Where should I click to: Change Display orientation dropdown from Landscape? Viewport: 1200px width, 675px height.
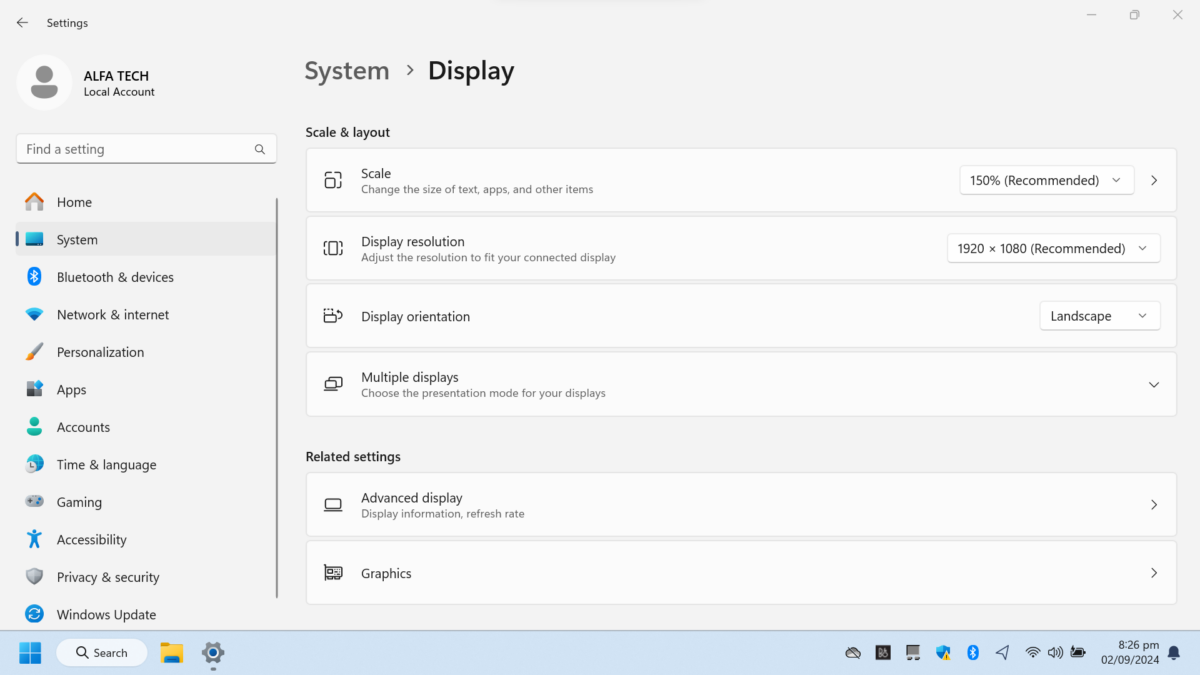tap(1099, 316)
